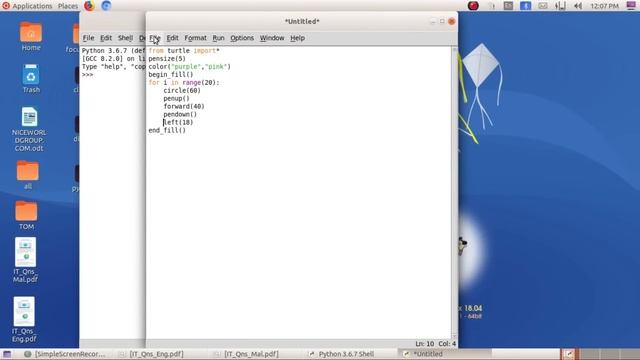Open the volume control tray icon
The image size is (640, 360).
coord(578,6)
